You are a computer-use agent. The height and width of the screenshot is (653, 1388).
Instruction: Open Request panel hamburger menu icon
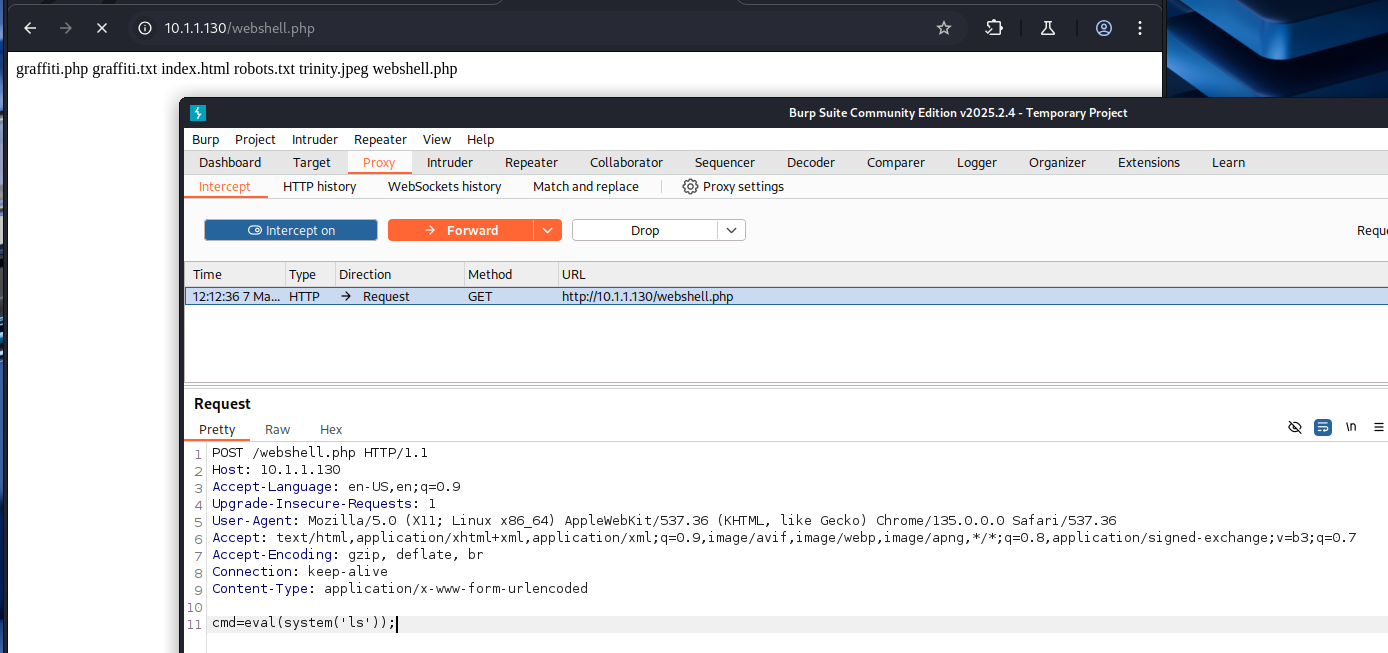[x=1379, y=427]
